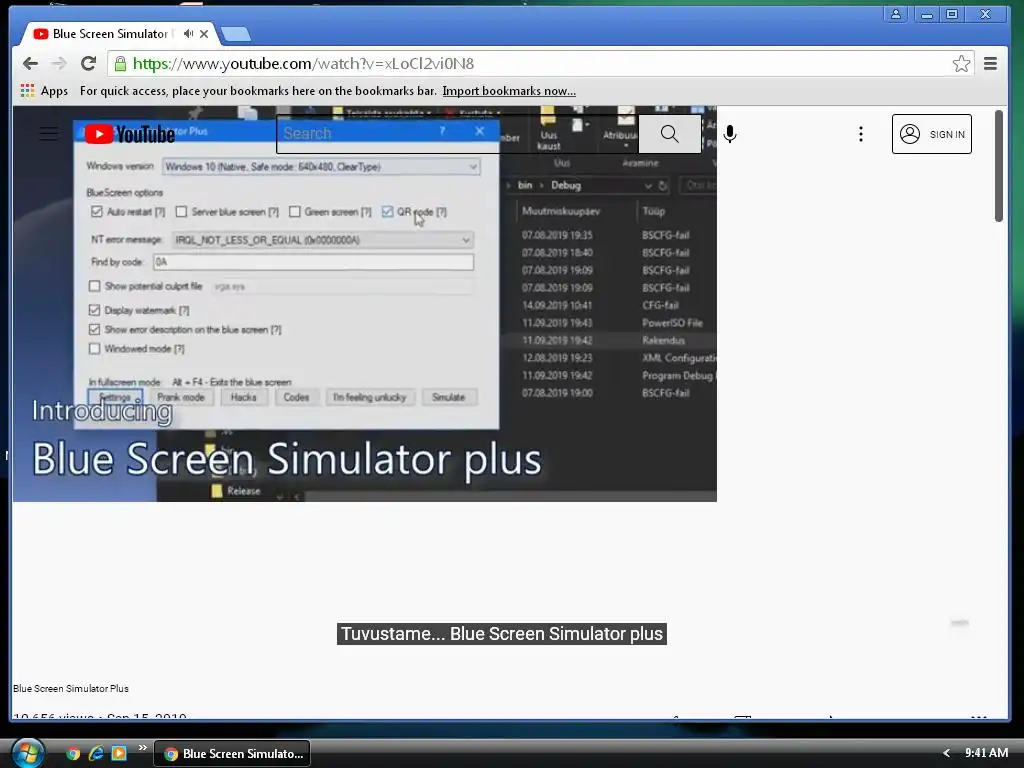
Task: Go to the YouTube home logo
Action: pyautogui.click(x=130, y=134)
